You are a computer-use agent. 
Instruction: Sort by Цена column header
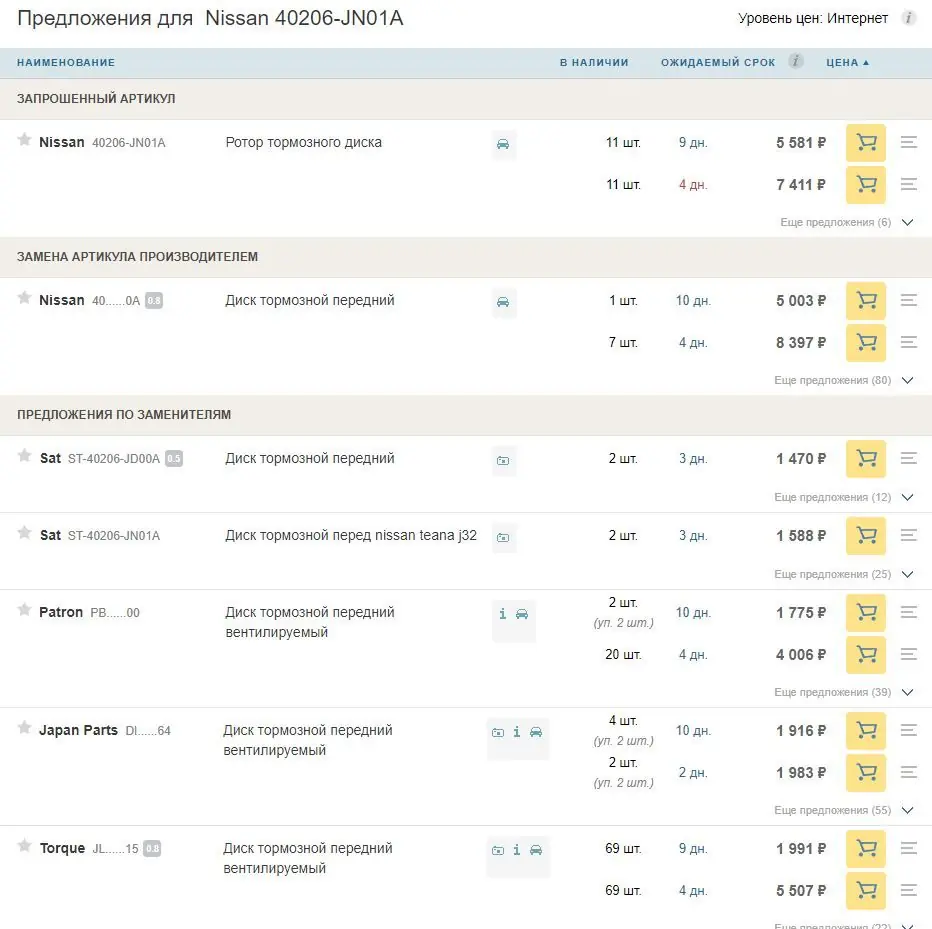click(x=847, y=62)
